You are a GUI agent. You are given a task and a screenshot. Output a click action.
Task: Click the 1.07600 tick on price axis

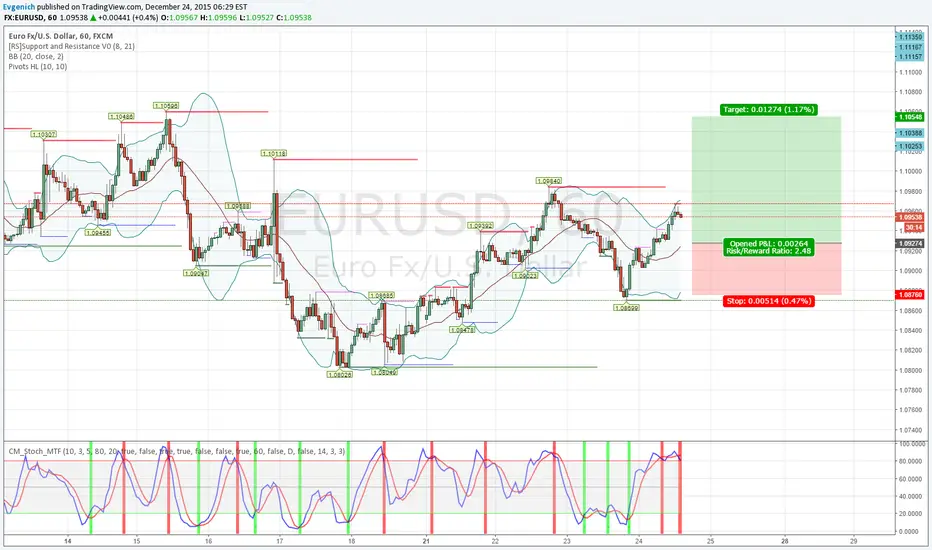(911, 410)
